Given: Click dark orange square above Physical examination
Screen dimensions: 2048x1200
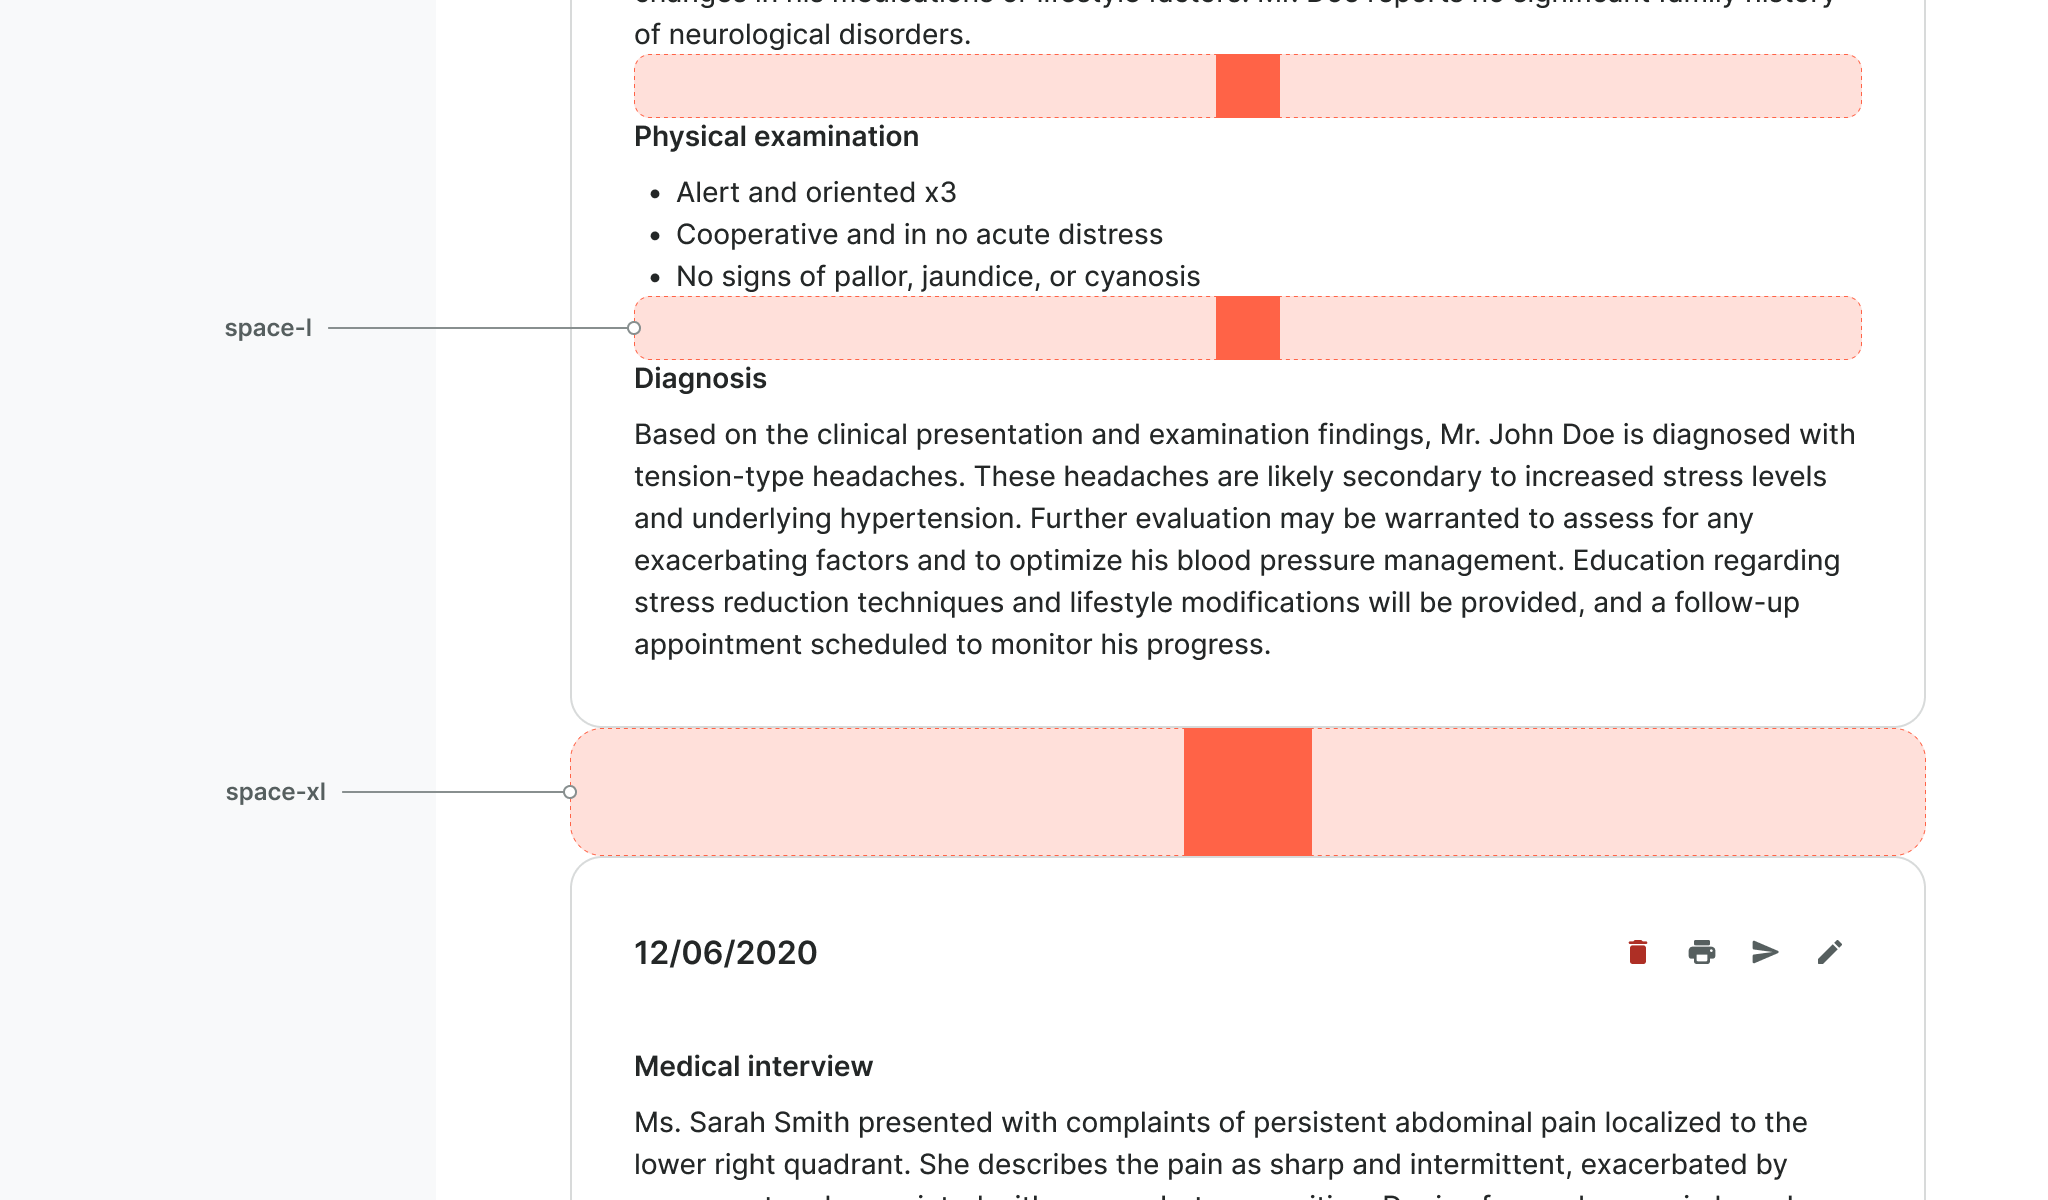Looking at the screenshot, I should pos(1247,86).
